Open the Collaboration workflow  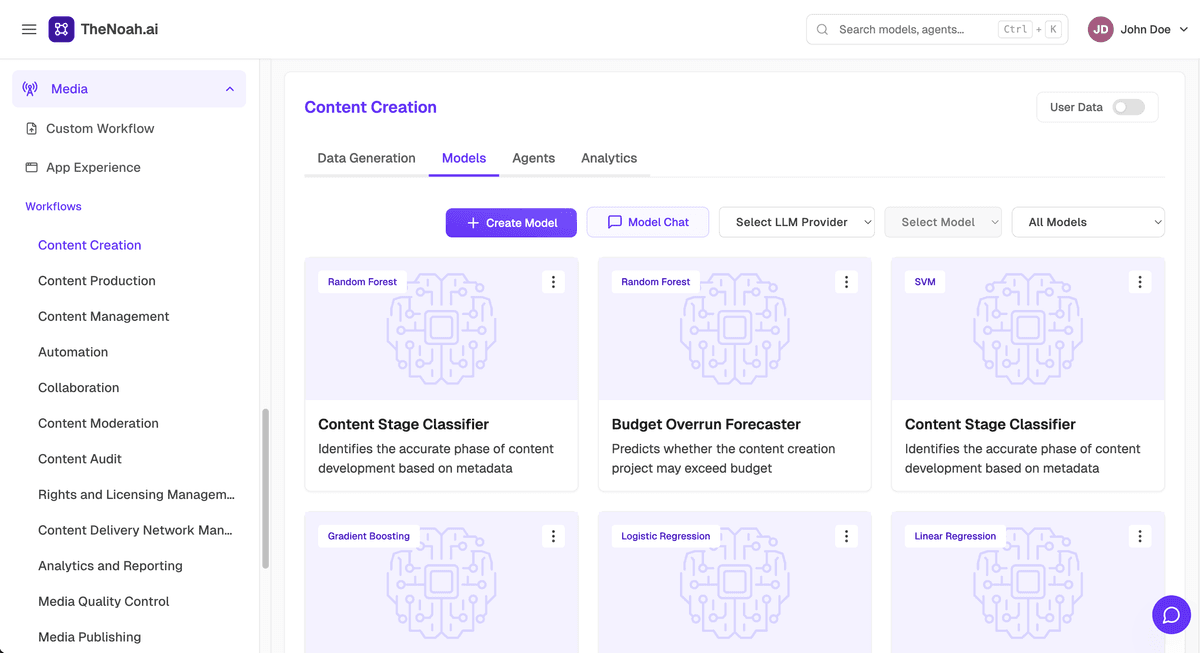(x=79, y=388)
